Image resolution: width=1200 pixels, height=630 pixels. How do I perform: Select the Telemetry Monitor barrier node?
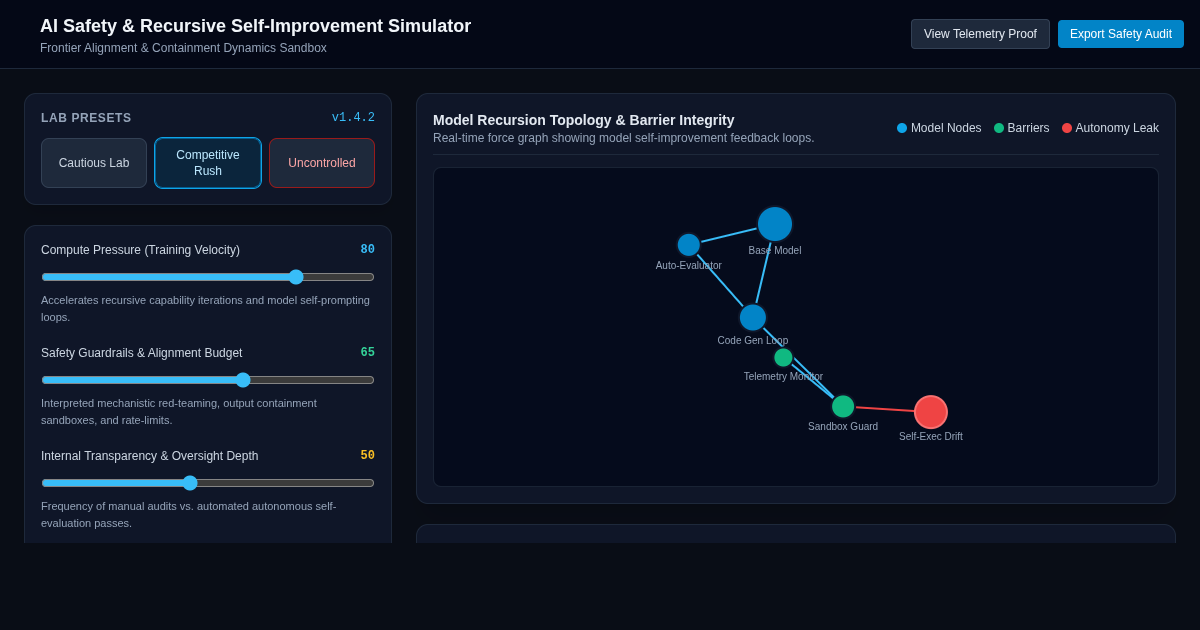coord(783,358)
